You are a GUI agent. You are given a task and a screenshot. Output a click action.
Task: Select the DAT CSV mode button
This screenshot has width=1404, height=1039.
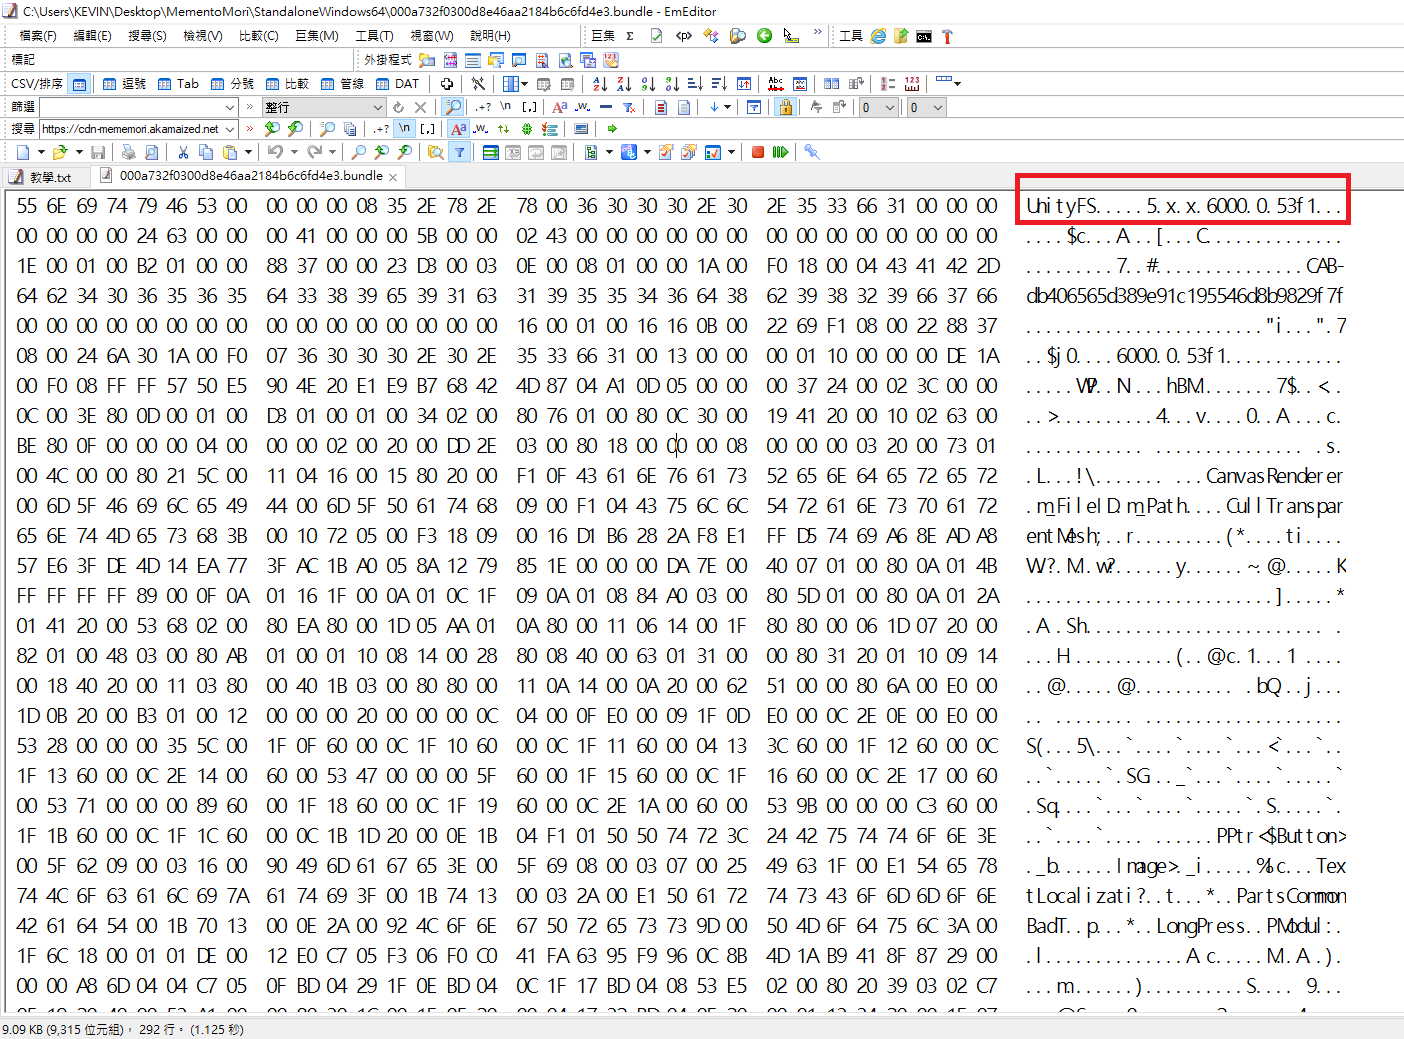coord(397,84)
